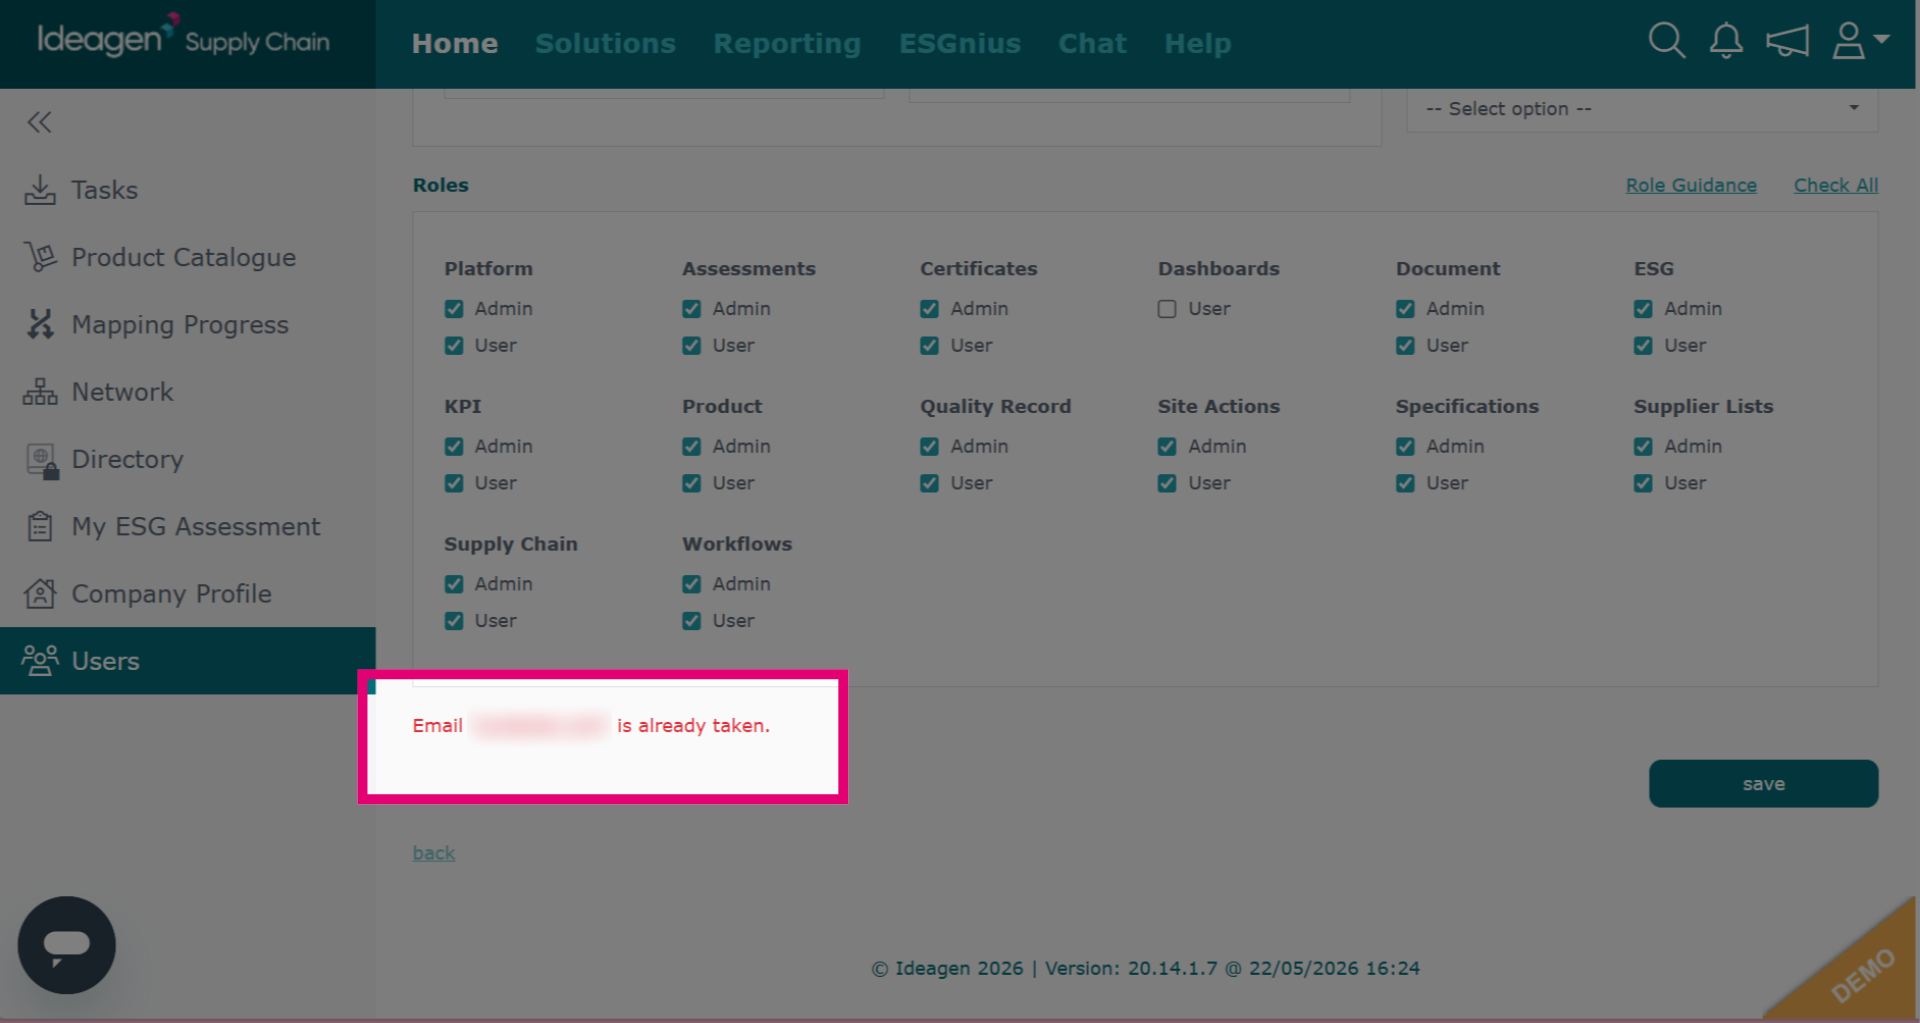Toggle Product User checkbox
This screenshot has width=1920, height=1023.
pyautogui.click(x=692, y=484)
